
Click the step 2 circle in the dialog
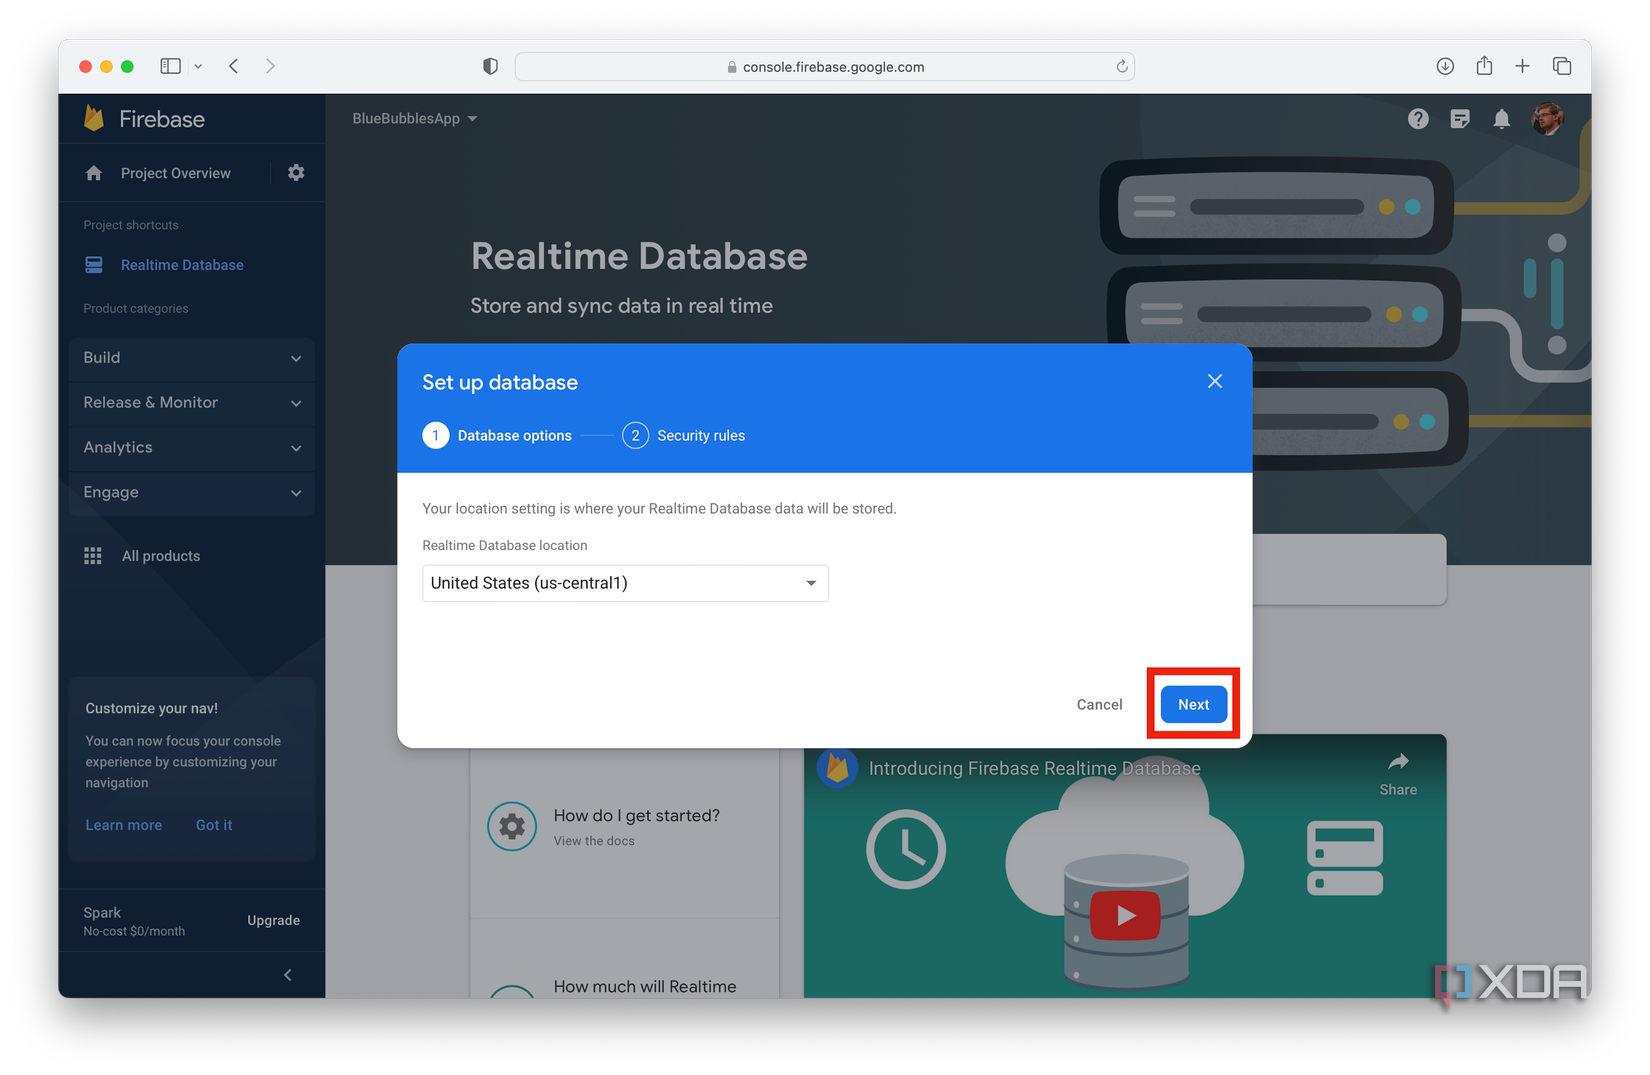pyautogui.click(x=635, y=436)
